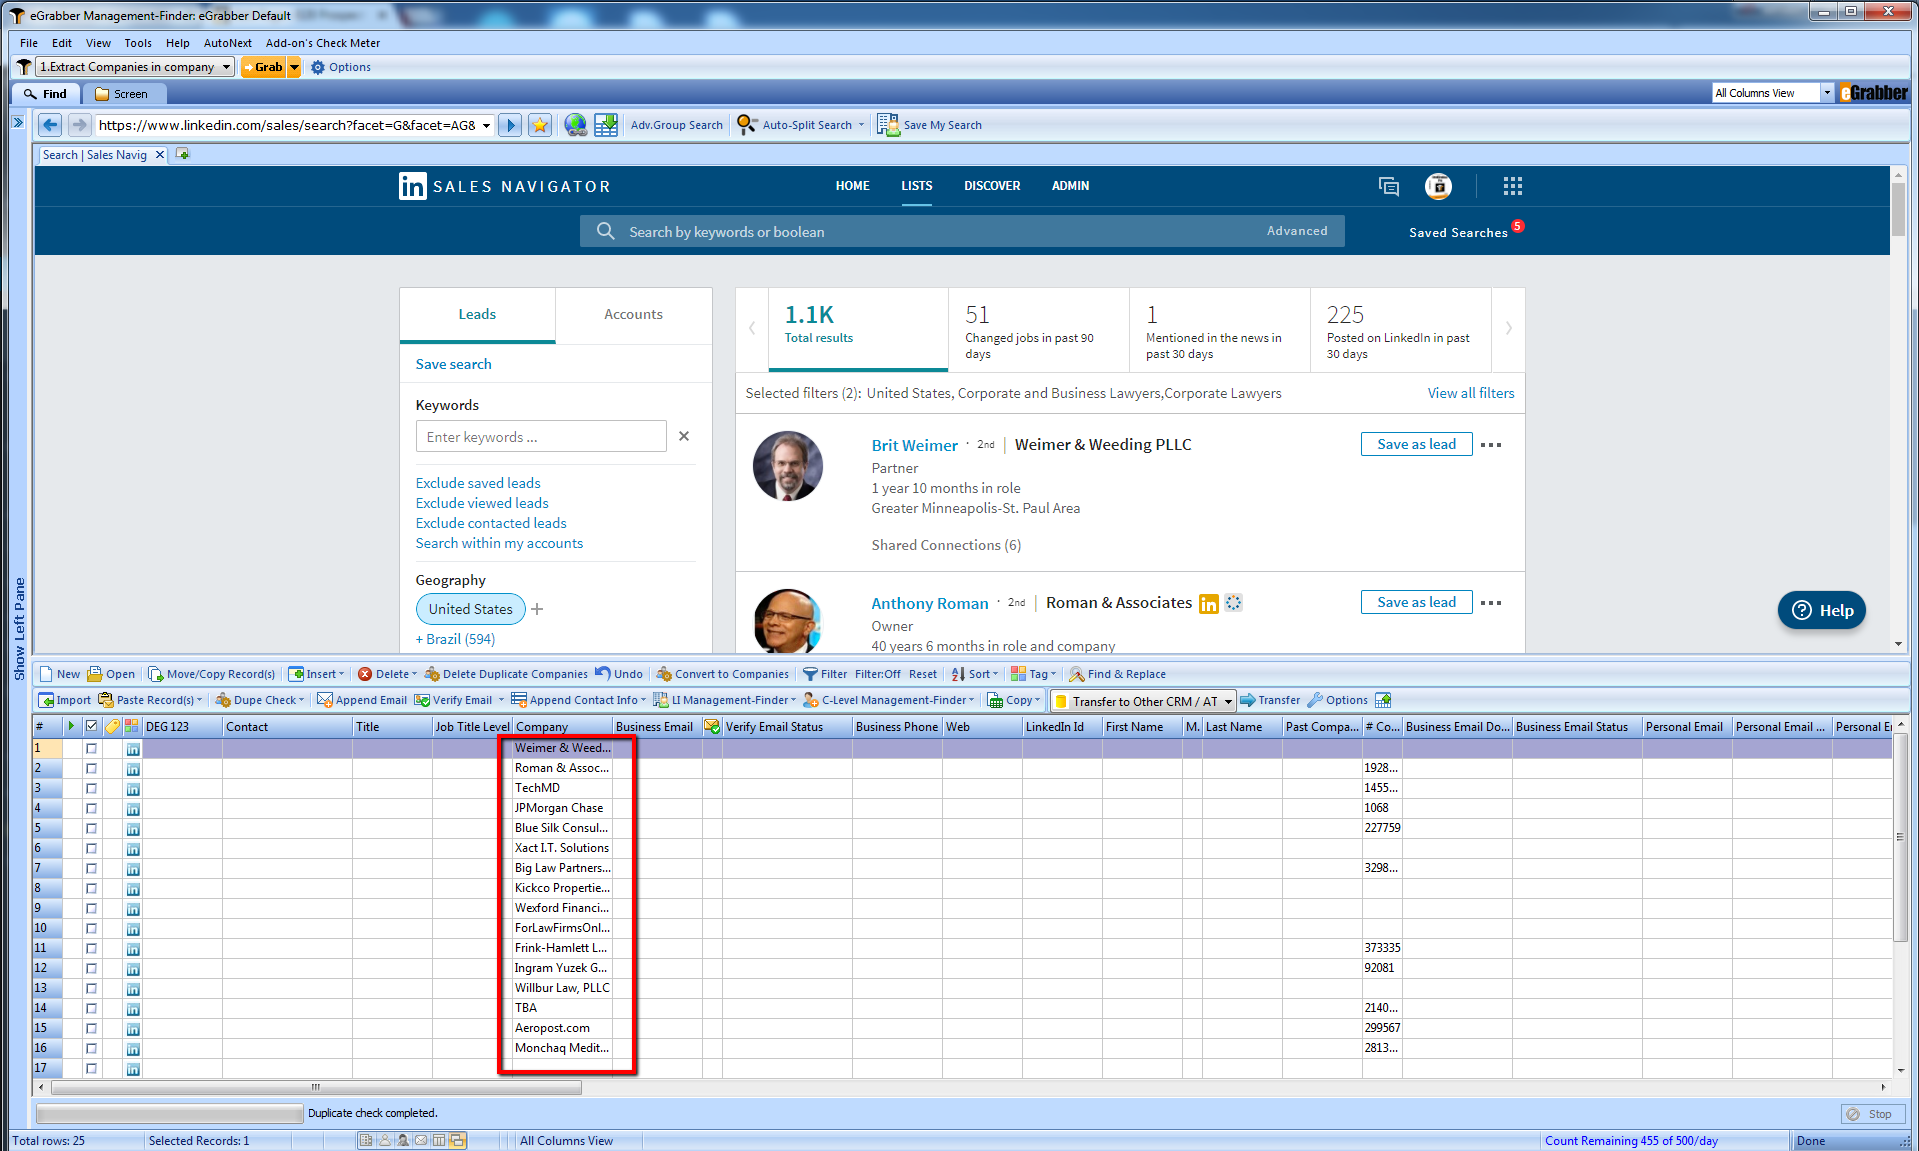Click Delete Duplicate Companies toolbar item
This screenshot has height=1151, width=1919.
pyautogui.click(x=506, y=674)
